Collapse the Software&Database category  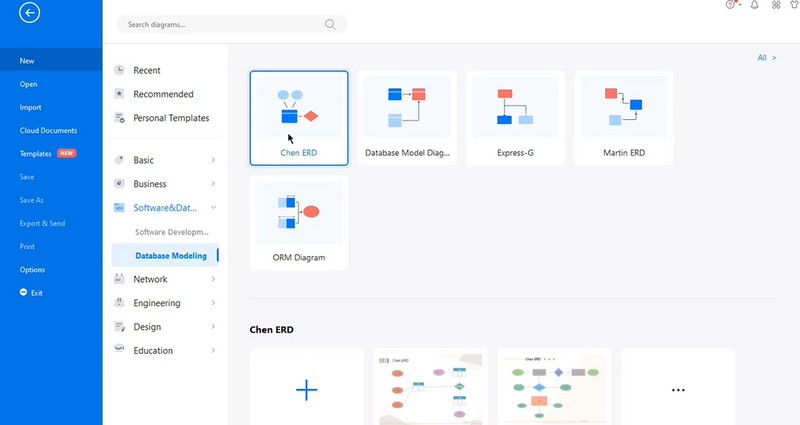coord(213,208)
